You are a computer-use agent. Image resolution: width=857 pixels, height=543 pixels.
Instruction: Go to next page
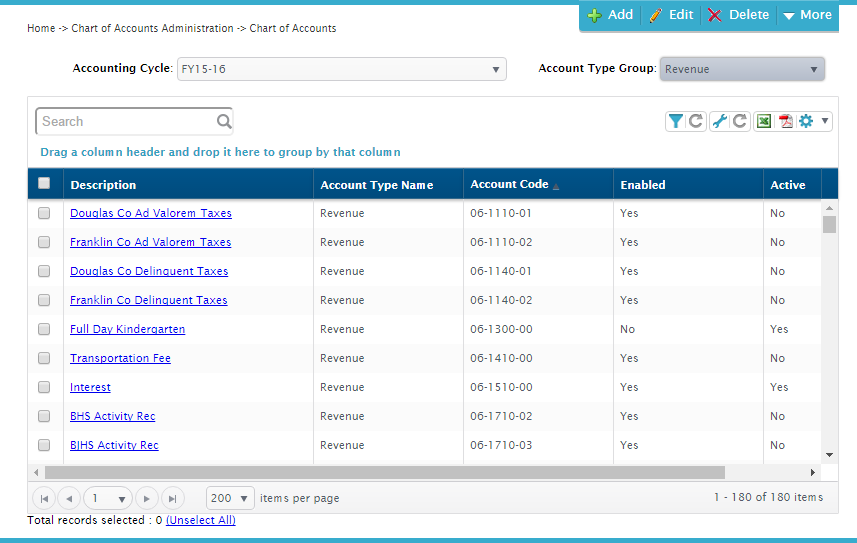(146, 498)
